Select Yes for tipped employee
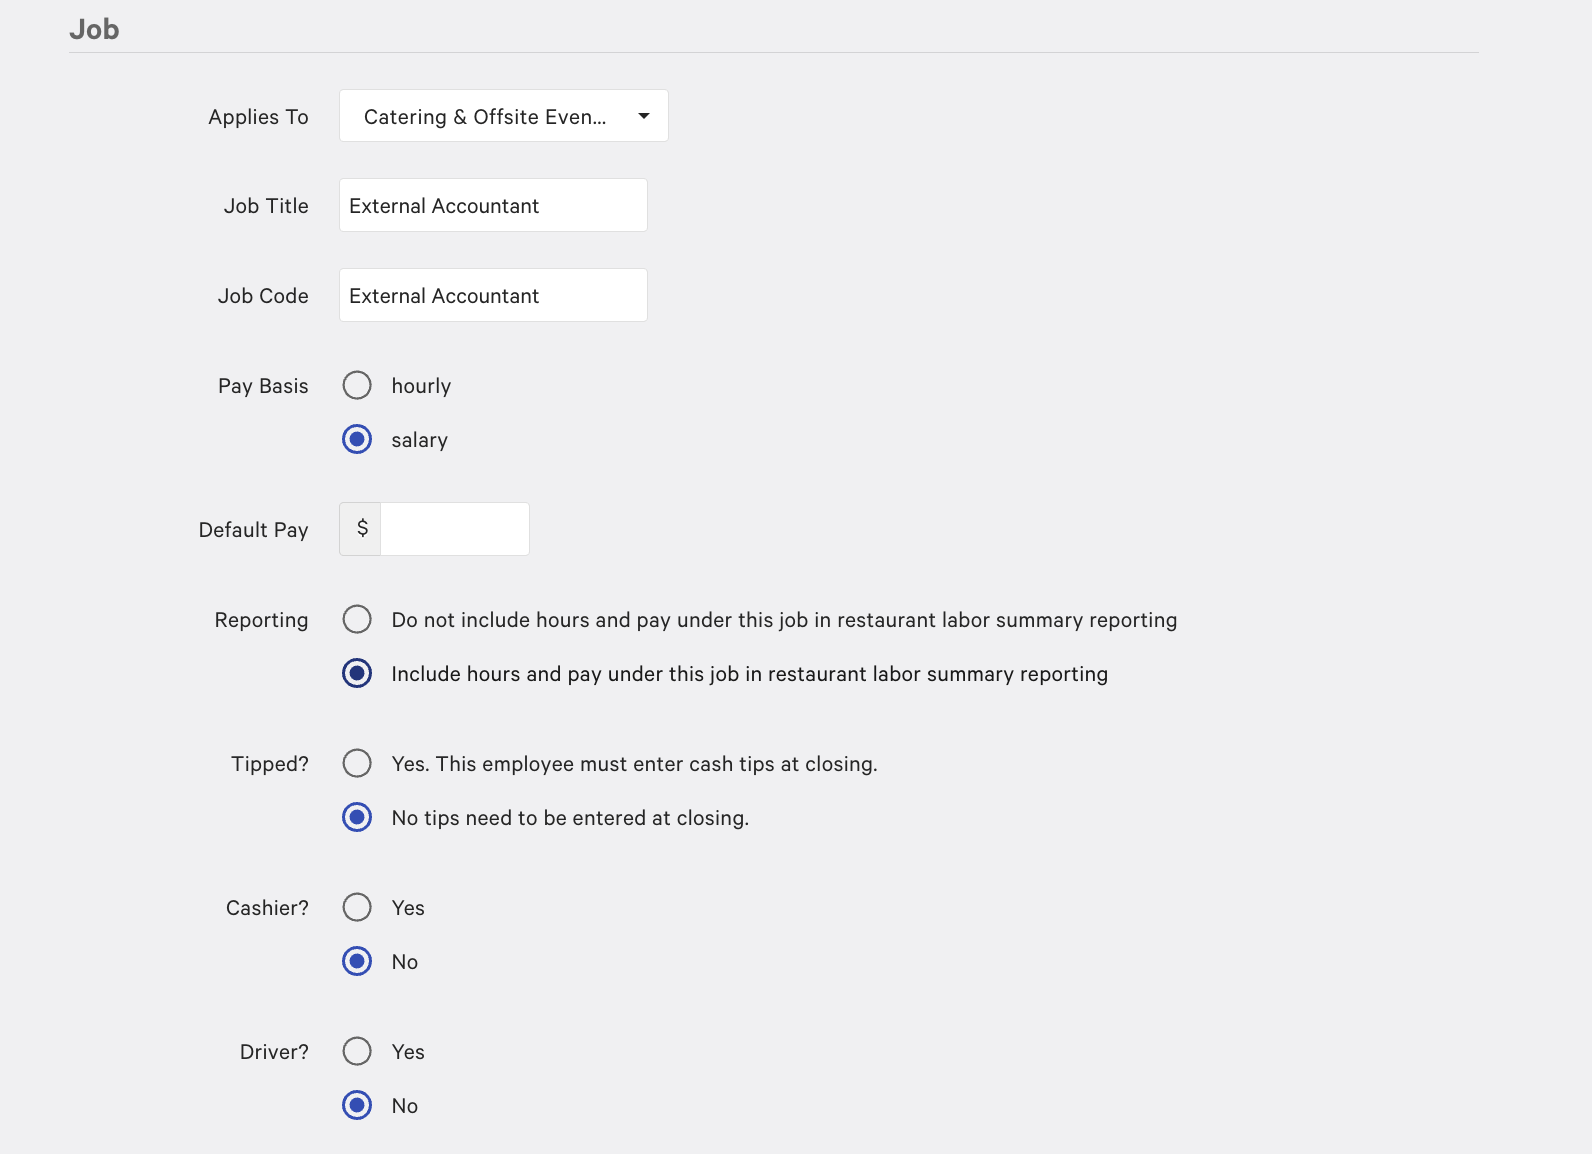 point(357,764)
